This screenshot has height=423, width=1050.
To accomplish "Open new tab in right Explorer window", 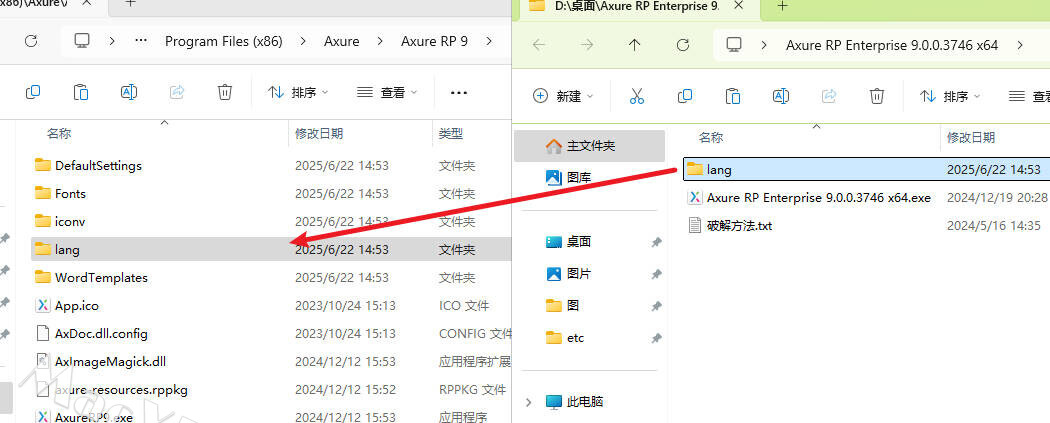I will pyautogui.click(x=782, y=6).
